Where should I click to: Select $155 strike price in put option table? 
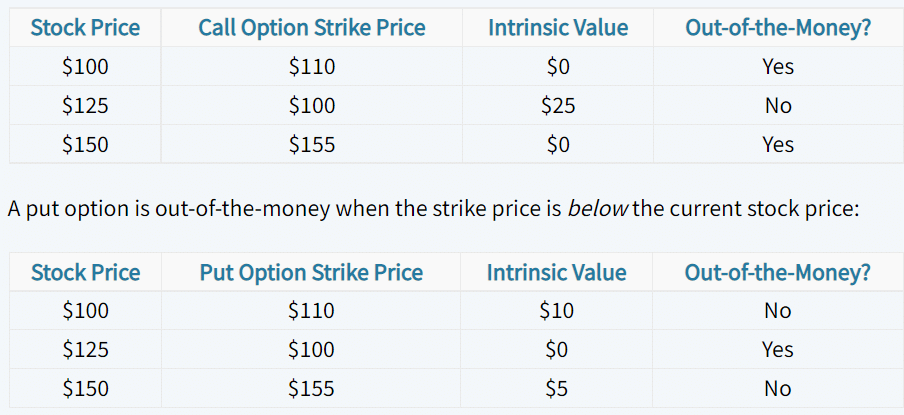tap(311, 388)
